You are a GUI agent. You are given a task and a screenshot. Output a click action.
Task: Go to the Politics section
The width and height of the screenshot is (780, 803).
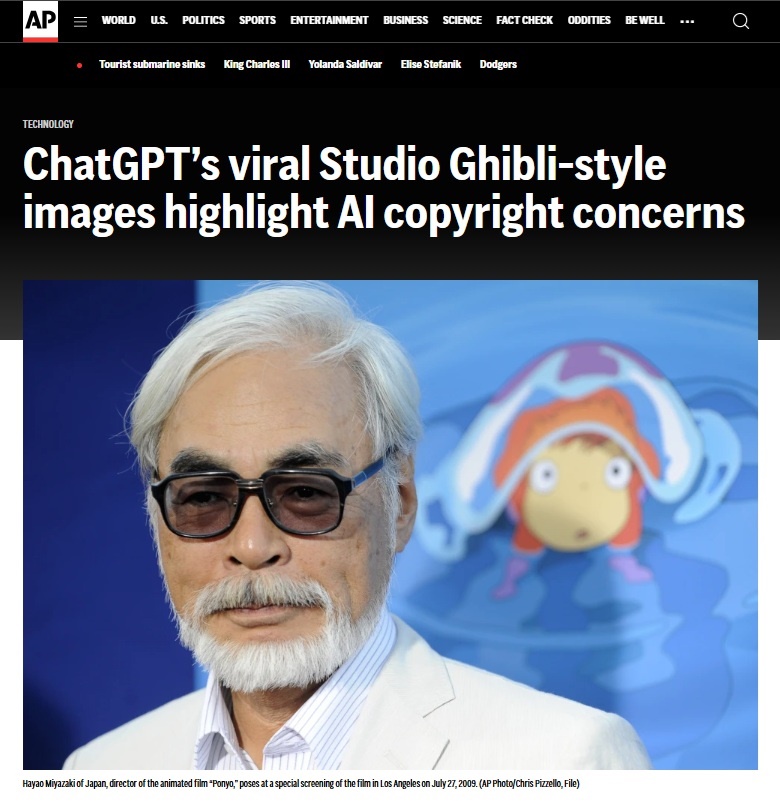pyautogui.click(x=203, y=20)
